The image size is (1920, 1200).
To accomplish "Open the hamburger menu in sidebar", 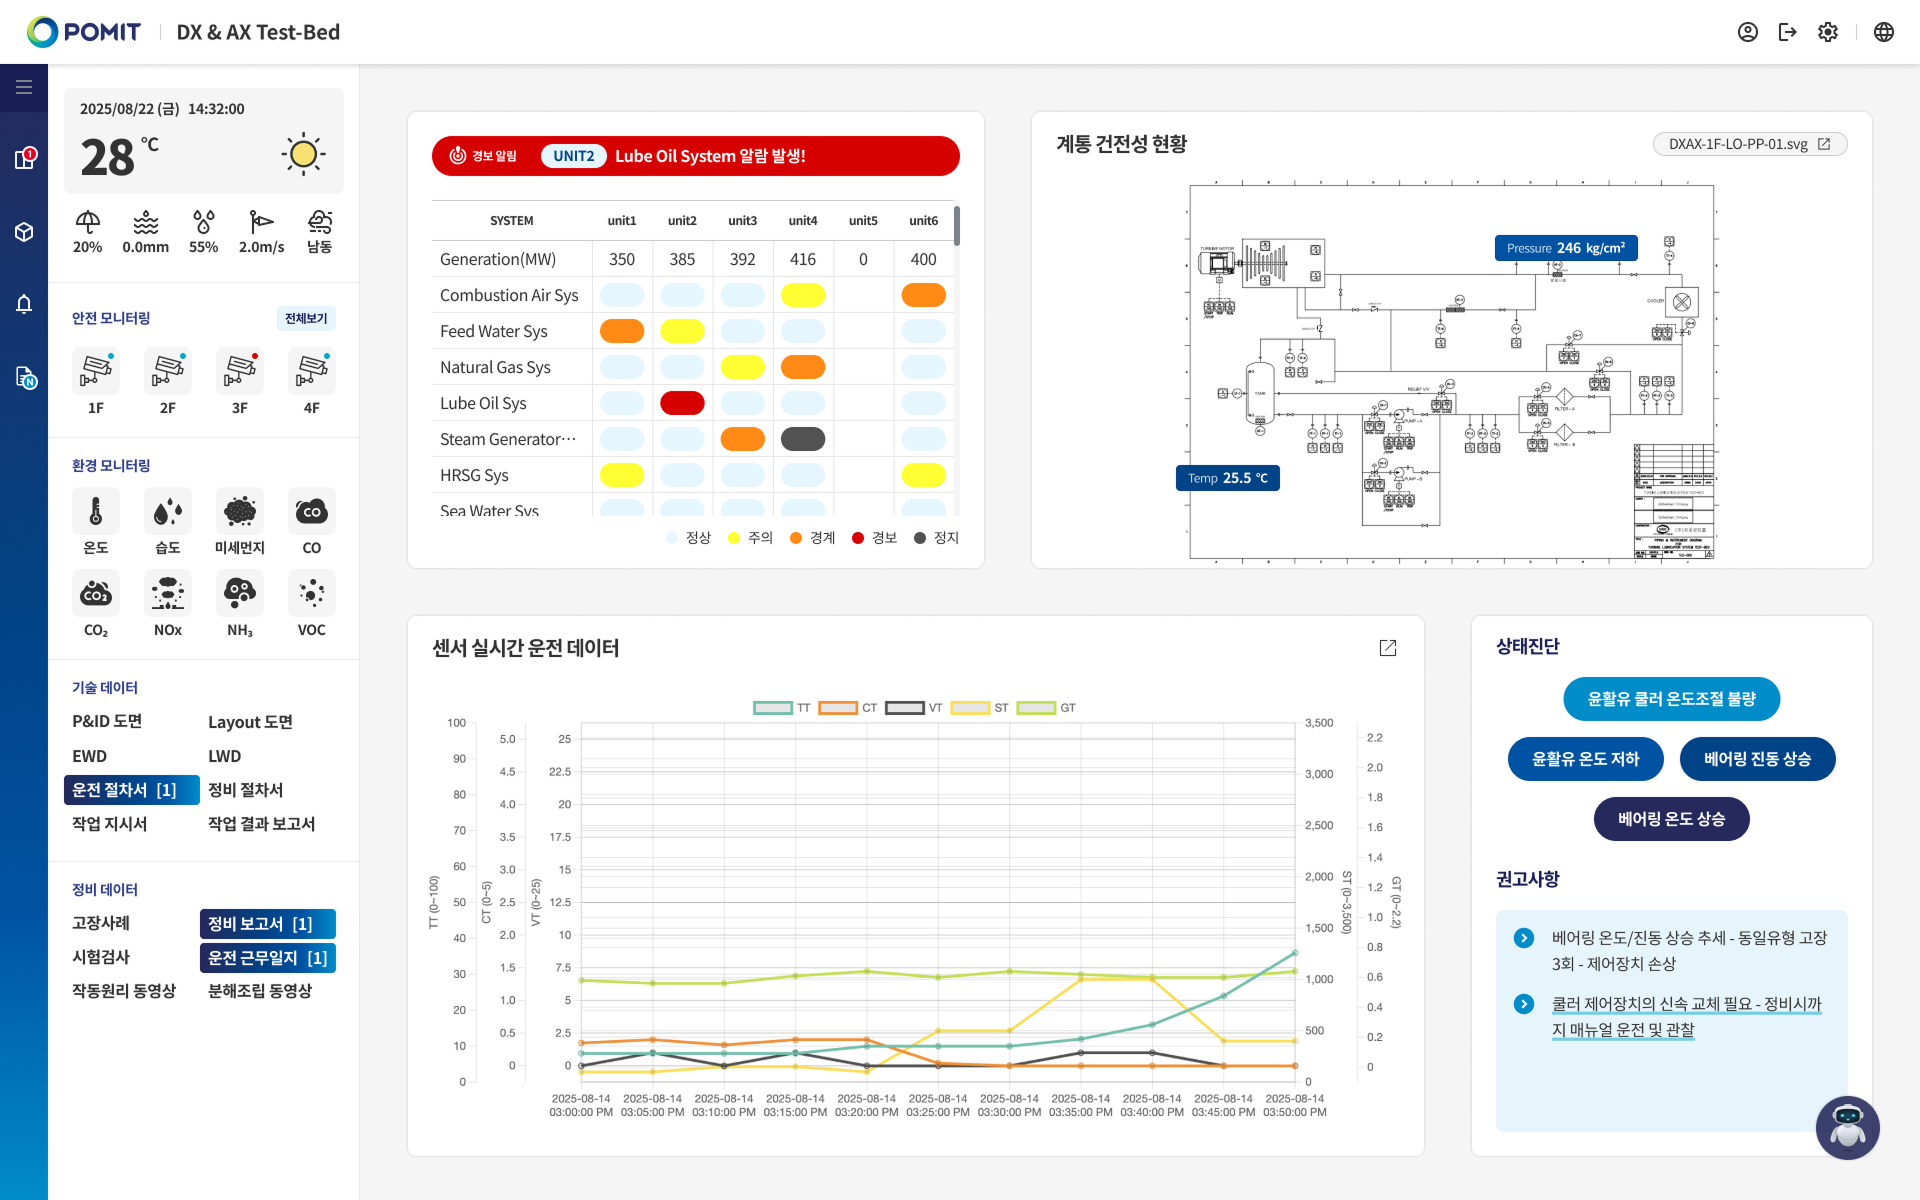I will [24, 87].
